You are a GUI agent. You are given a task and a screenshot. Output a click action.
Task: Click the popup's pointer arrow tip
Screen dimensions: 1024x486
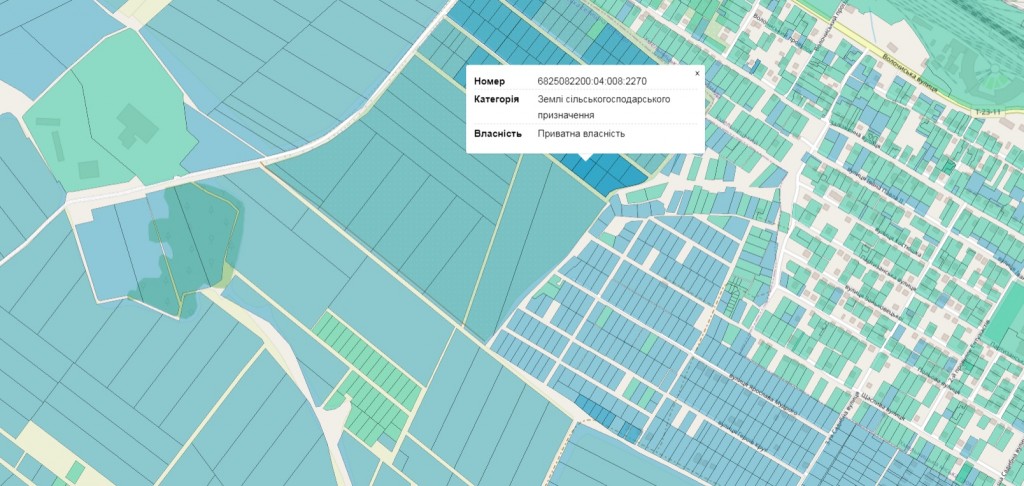pyautogui.click(x=585, y=160)
